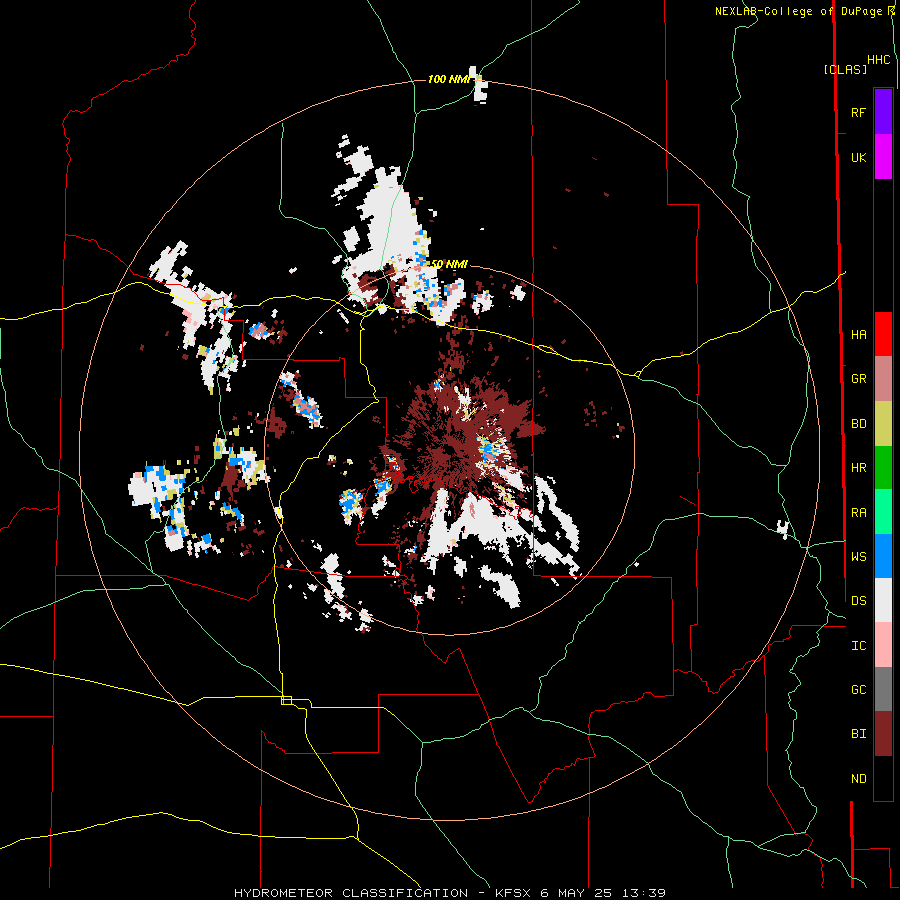Click the HR legend label
Image resolution: width=900 pixels, height=900 pixels.
[x=858, y=468]
